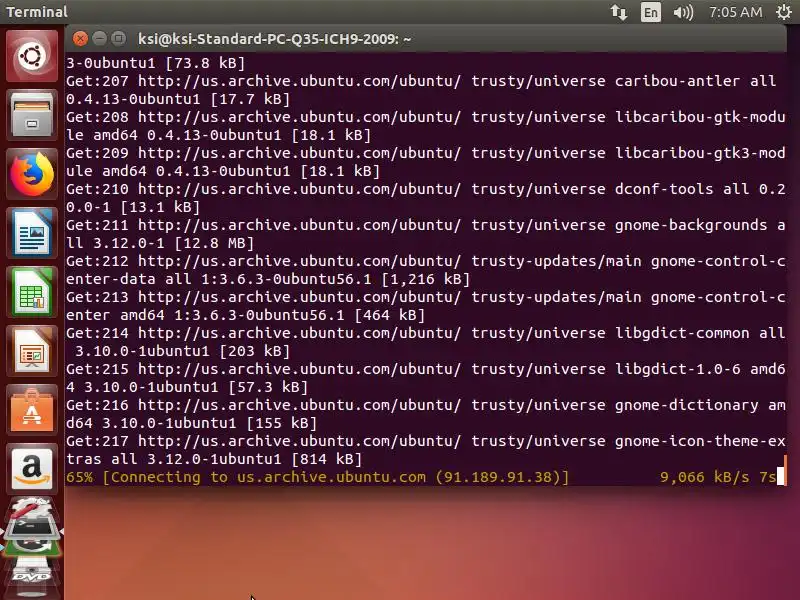This screenshot has width=800, height=600.
Task: Maximize the terminal window
Action: tap(118, 38)
